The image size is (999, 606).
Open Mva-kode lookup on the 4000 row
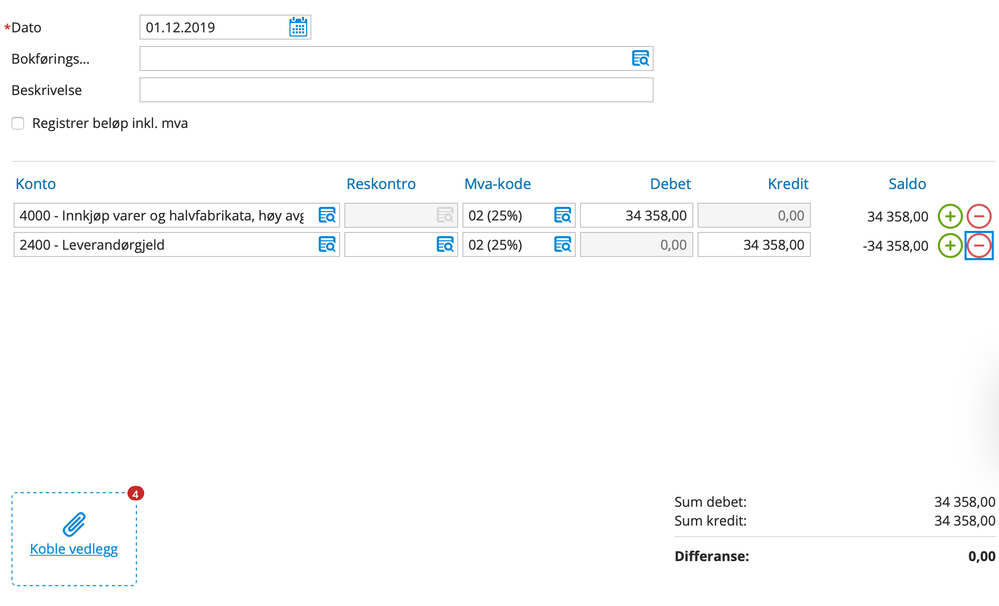pyautogui.click(x=561, y=214)
